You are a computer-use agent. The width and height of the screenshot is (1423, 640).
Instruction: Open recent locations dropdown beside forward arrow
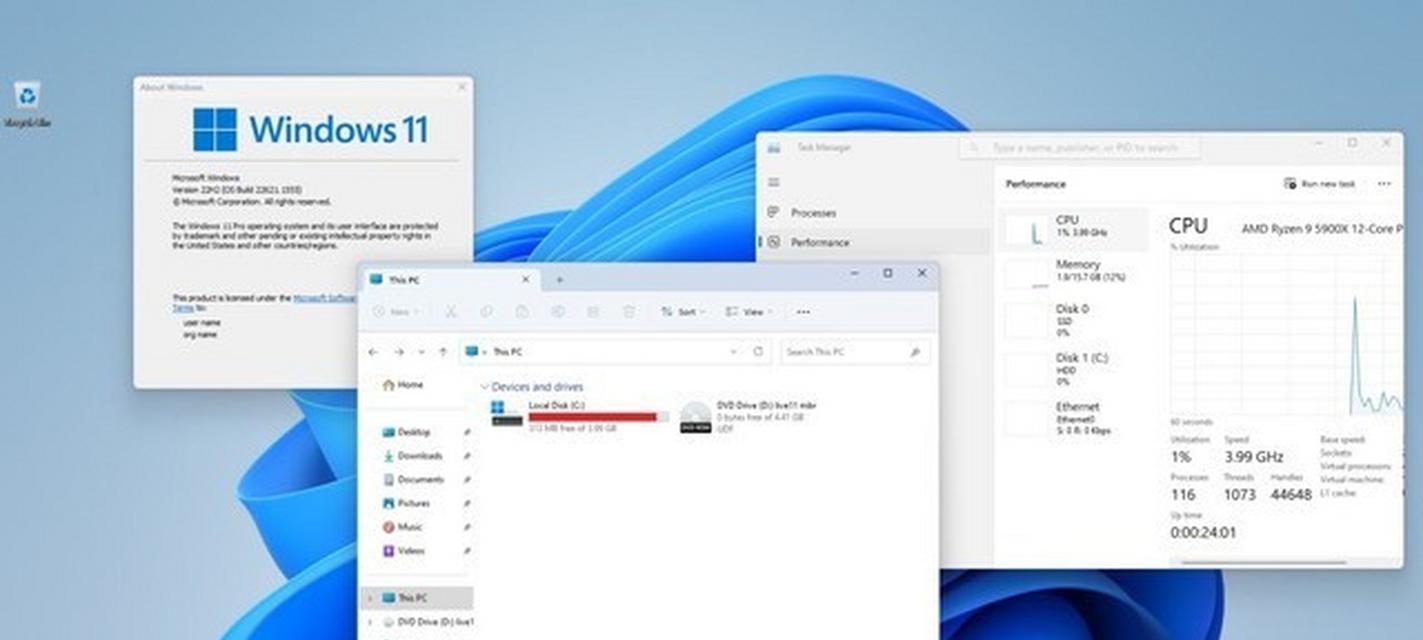(x=420, y=352)
